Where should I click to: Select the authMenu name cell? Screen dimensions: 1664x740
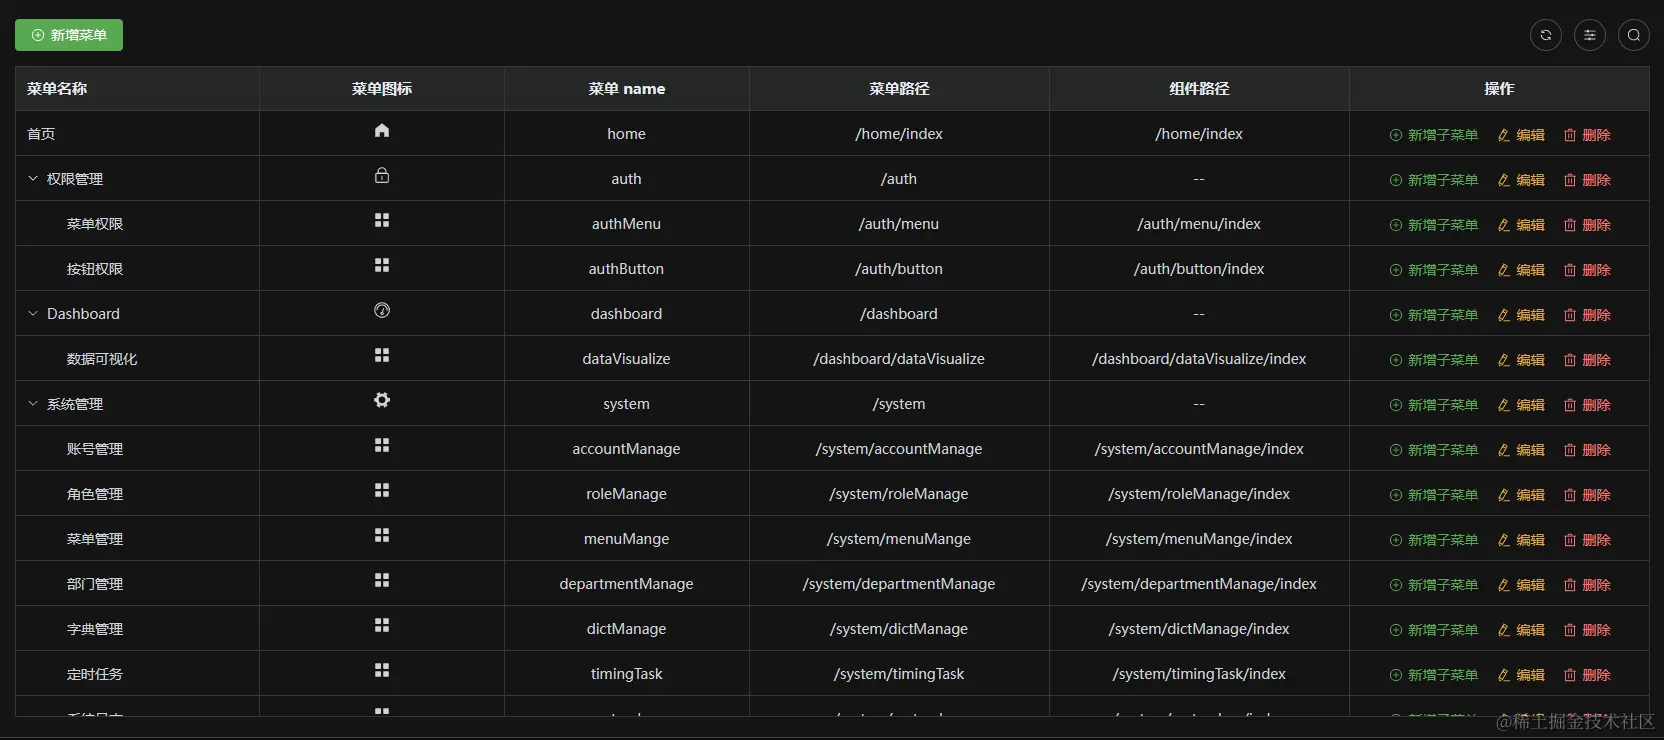click(626, 224)
